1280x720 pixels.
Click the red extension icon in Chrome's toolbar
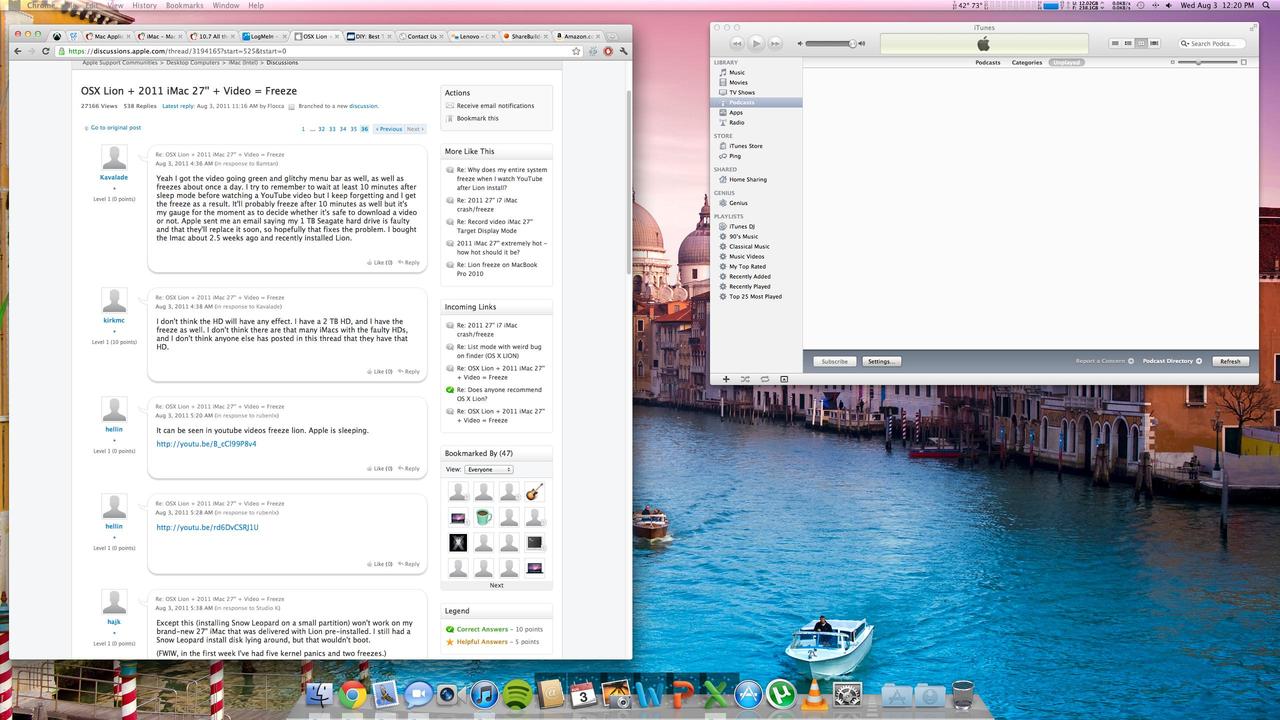(608, 51)
